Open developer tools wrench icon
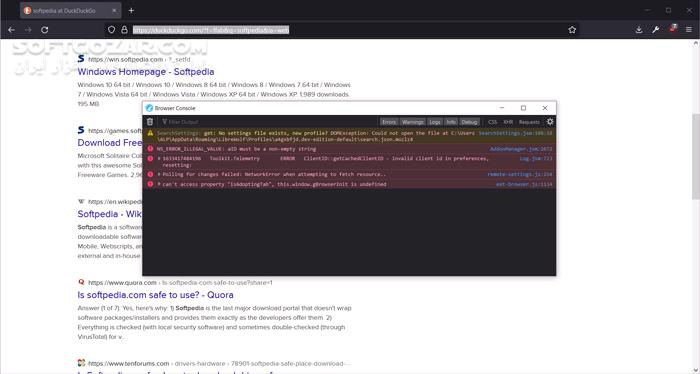700x374 pixels. (655, 30)
